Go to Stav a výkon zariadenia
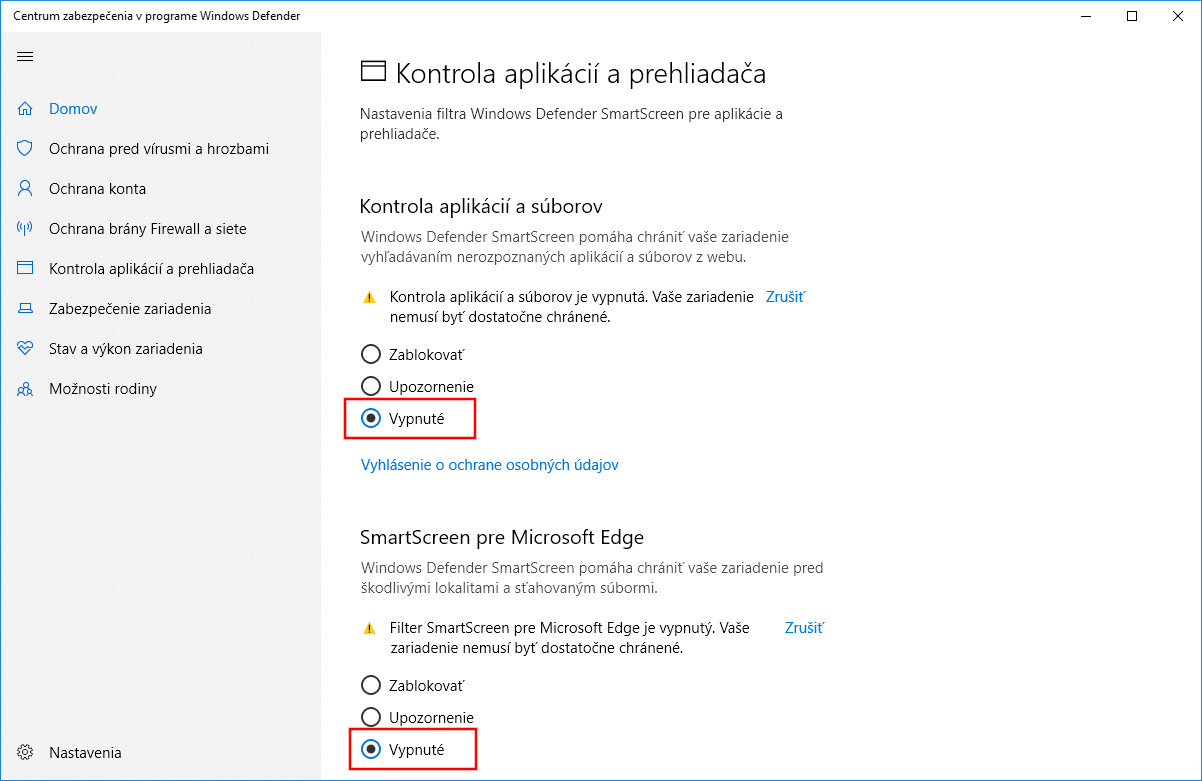 click(125, 349)
